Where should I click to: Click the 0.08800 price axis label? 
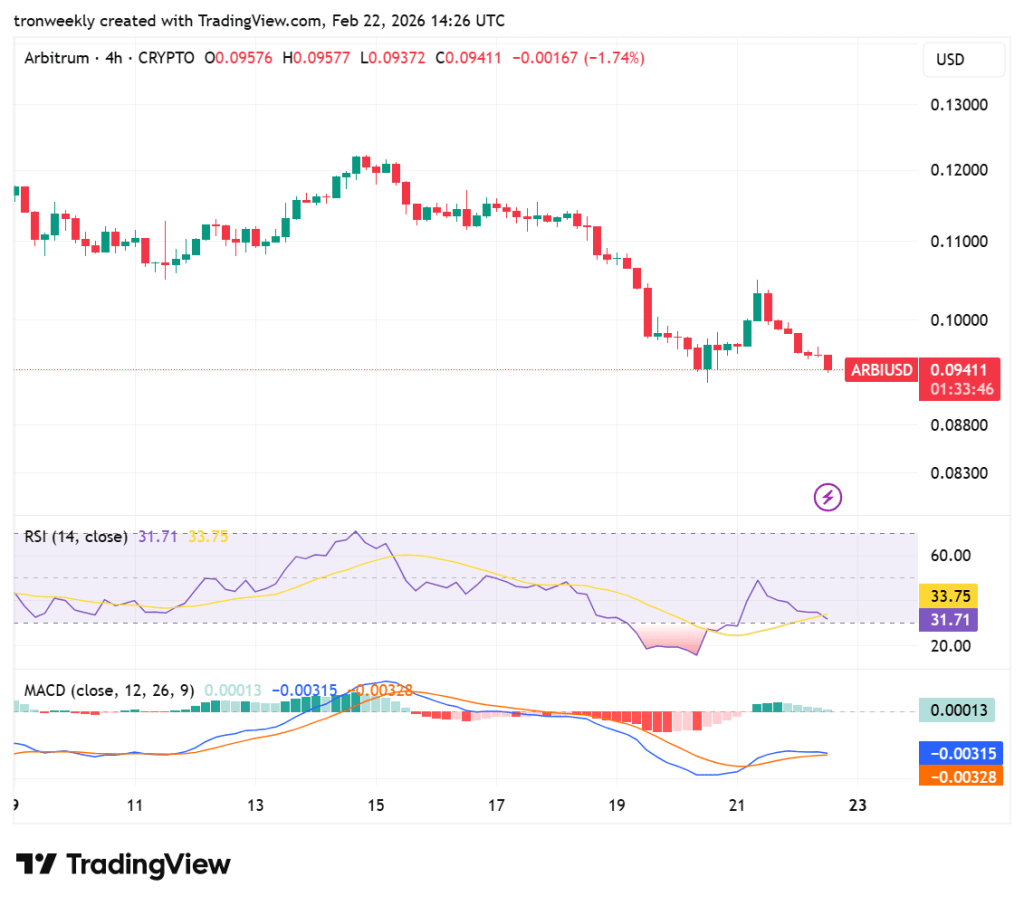[959, 425]
